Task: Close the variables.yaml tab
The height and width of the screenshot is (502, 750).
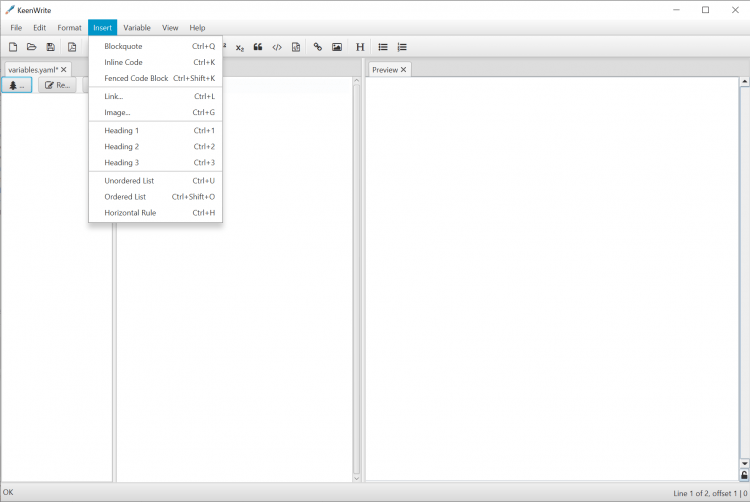Action: [x=64, y=70]
